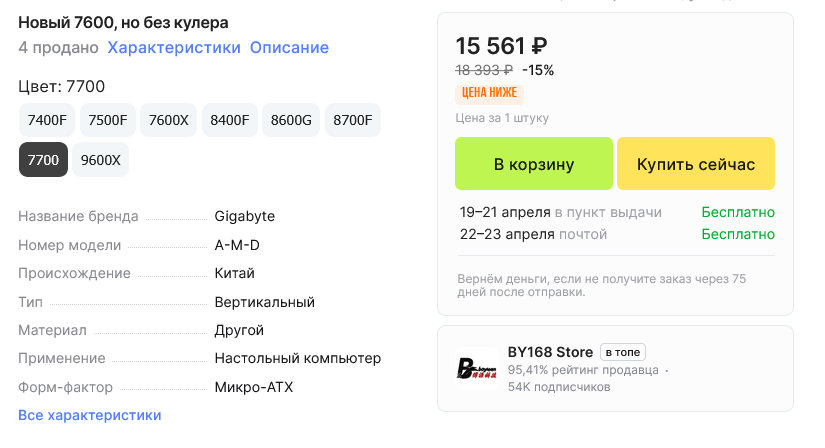This screenshot has width=825, height=448.
Task: Select the 7600X color variant
Action: pos(168,121)
